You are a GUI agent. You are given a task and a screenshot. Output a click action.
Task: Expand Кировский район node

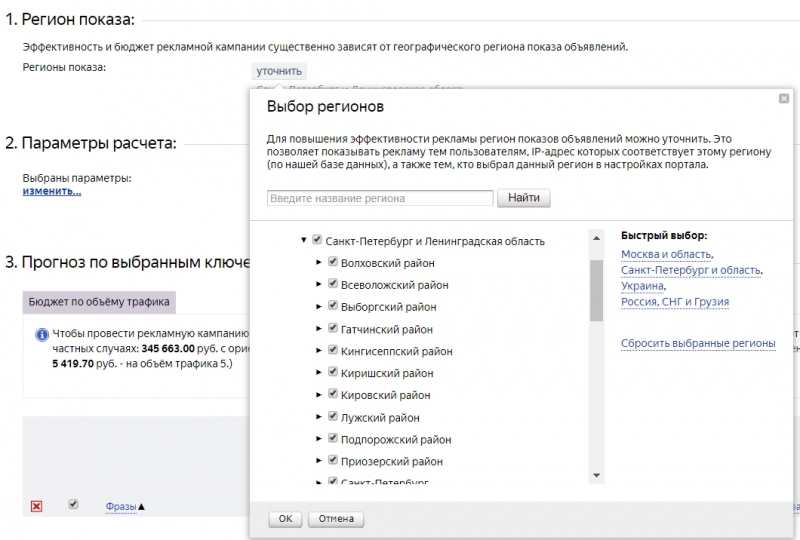click(319, 395)
